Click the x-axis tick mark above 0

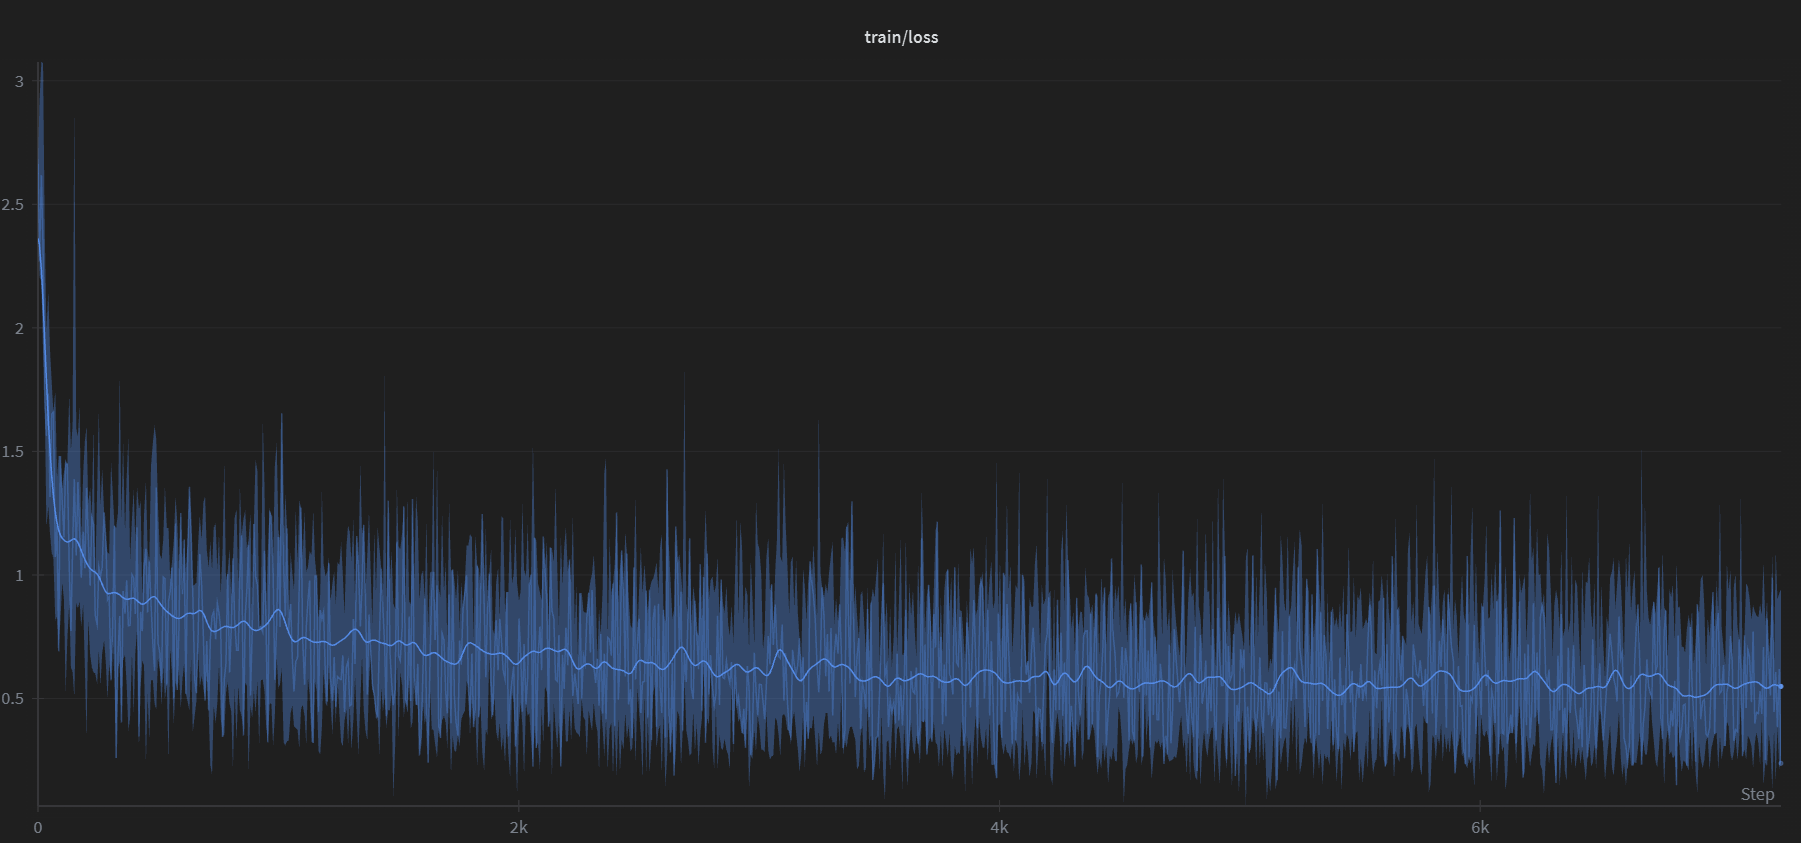click(38, 809)
